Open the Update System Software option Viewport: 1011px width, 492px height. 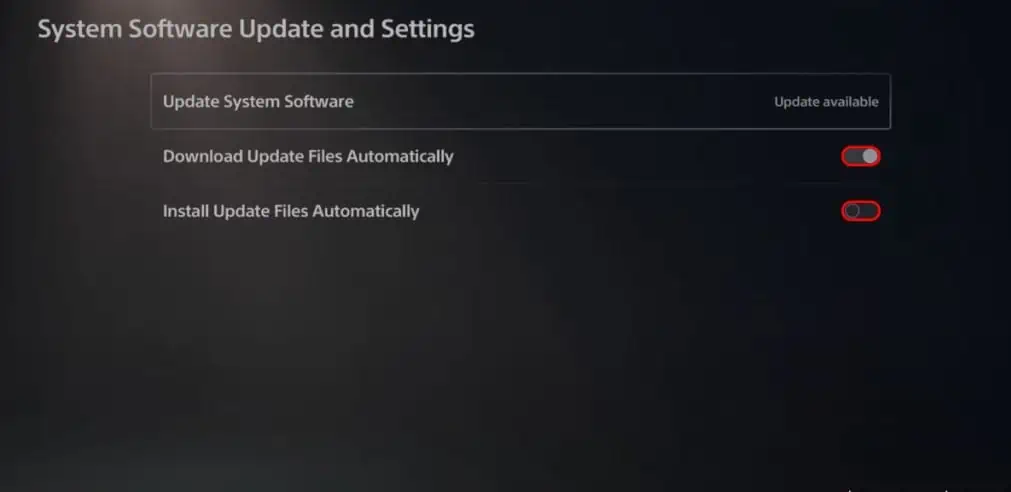(520, 101)
